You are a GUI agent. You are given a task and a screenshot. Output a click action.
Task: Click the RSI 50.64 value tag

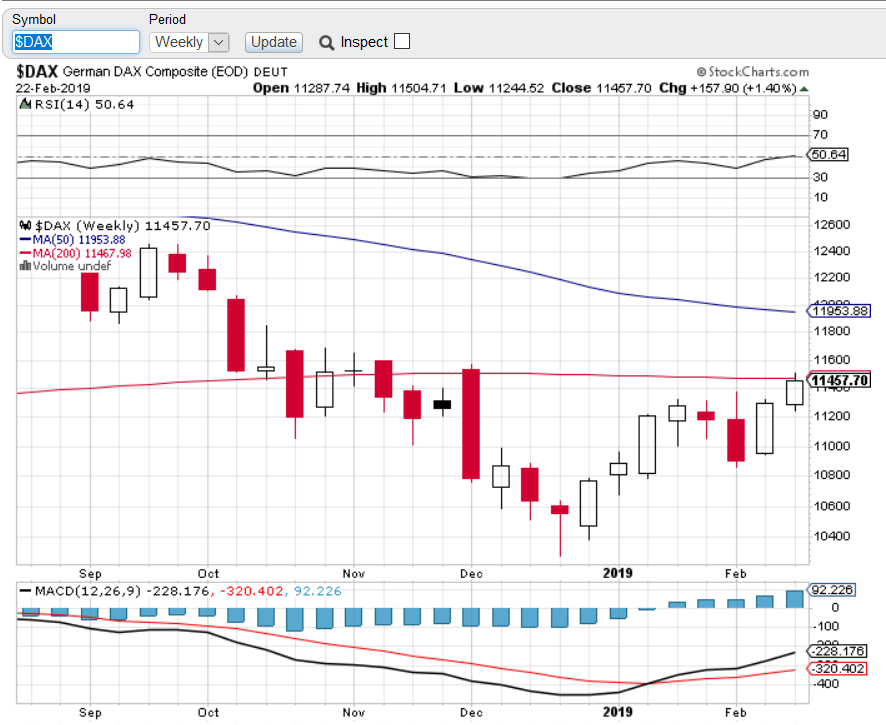point(828,155)
